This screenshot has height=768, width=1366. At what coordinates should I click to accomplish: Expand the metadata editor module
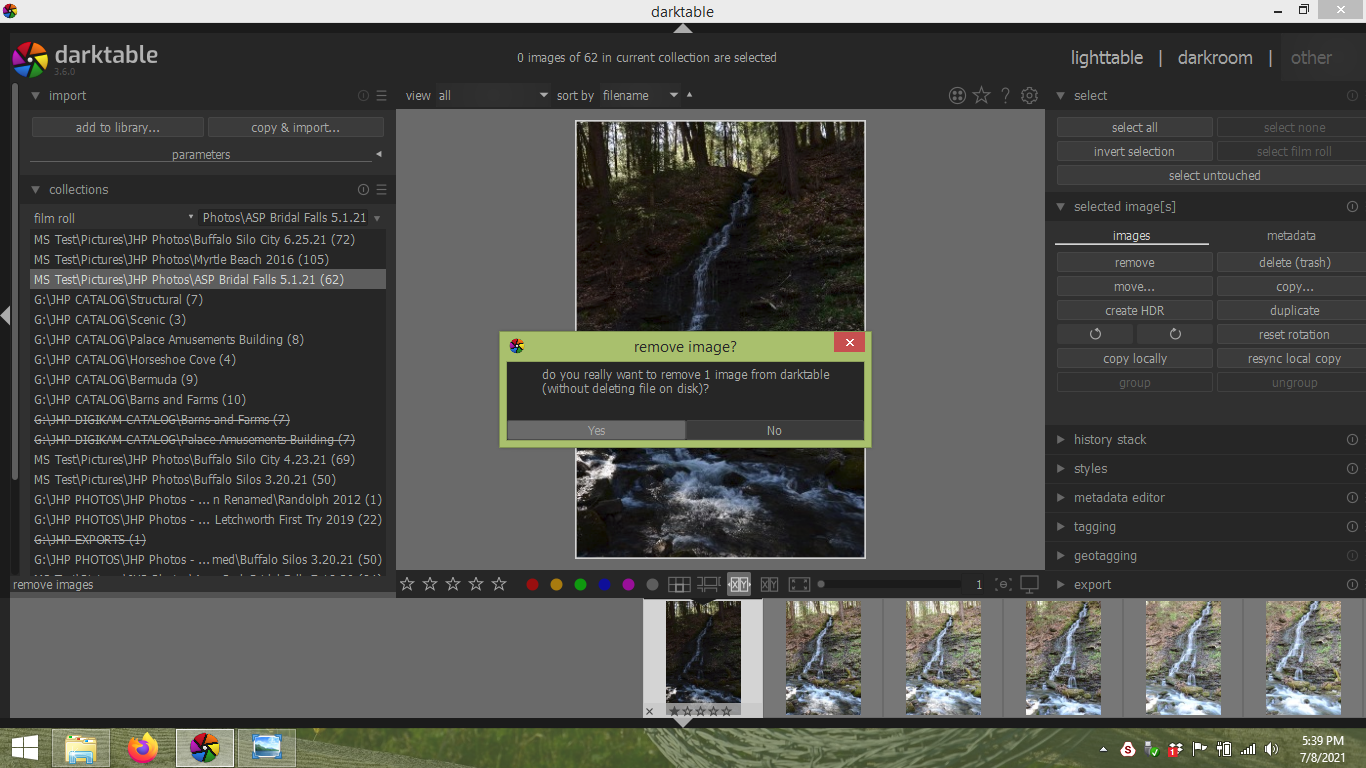click(1061, 498)
